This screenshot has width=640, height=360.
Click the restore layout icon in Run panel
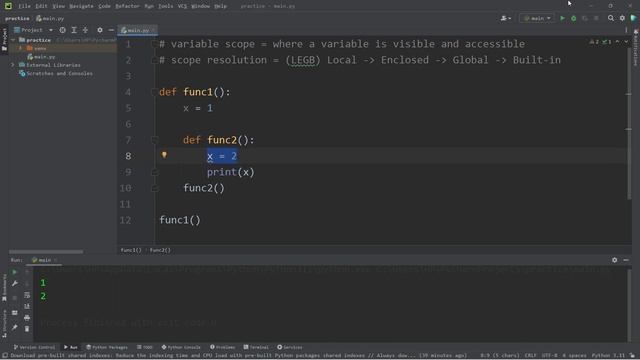coord(15,313)
